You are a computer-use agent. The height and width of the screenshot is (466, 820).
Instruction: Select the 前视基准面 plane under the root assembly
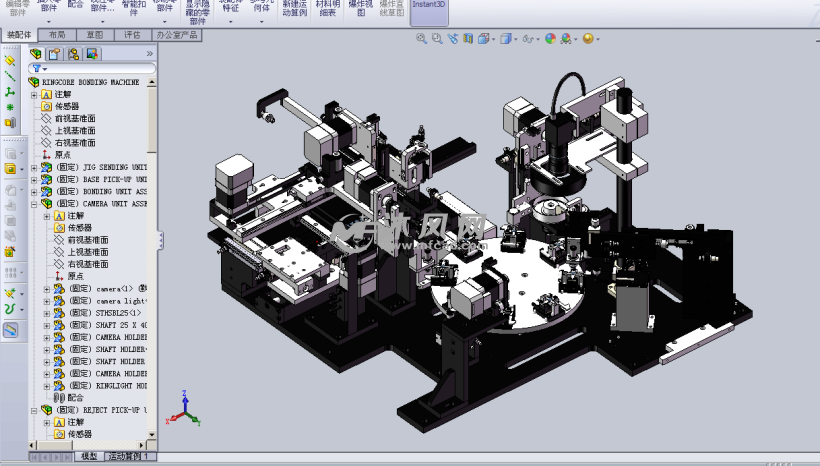(x=75, y=119)
